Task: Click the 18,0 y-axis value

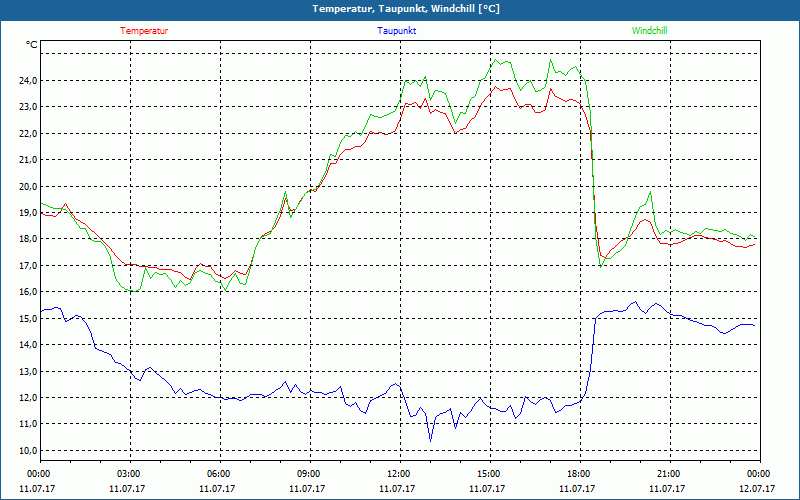Action: pyautogui.click(x=28, y=239)
